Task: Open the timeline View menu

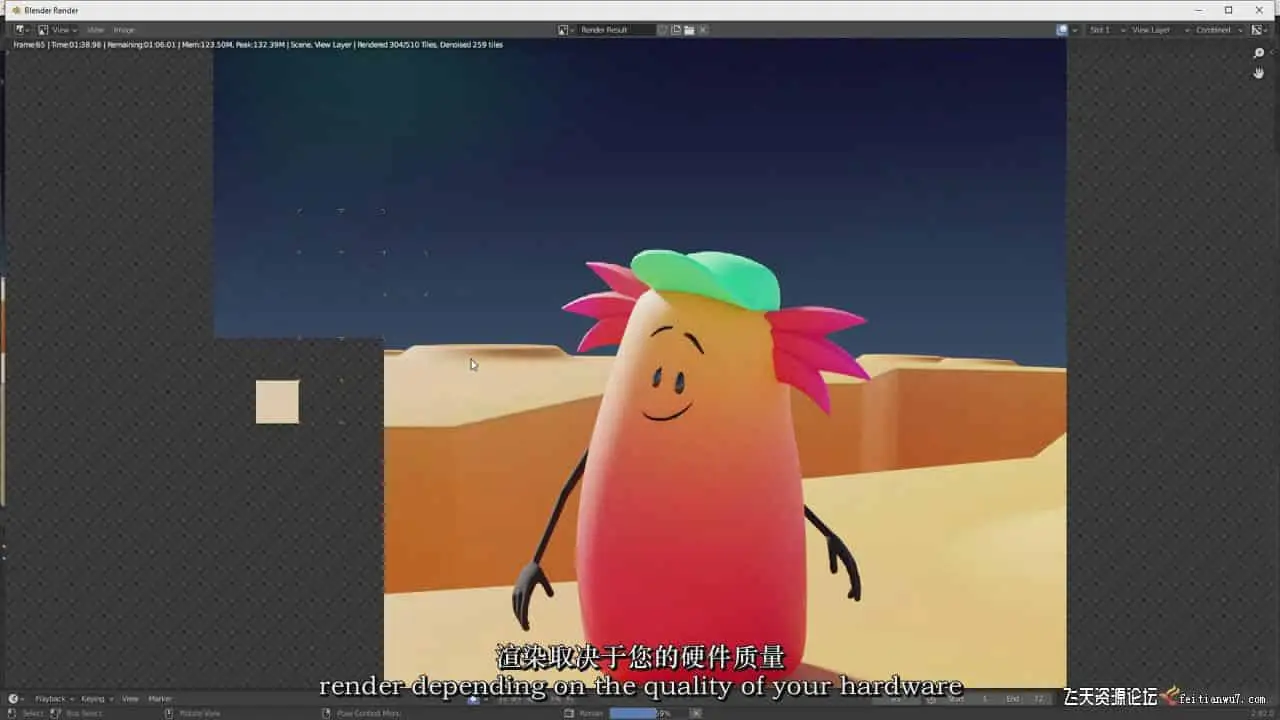Action: coord(130,699)
